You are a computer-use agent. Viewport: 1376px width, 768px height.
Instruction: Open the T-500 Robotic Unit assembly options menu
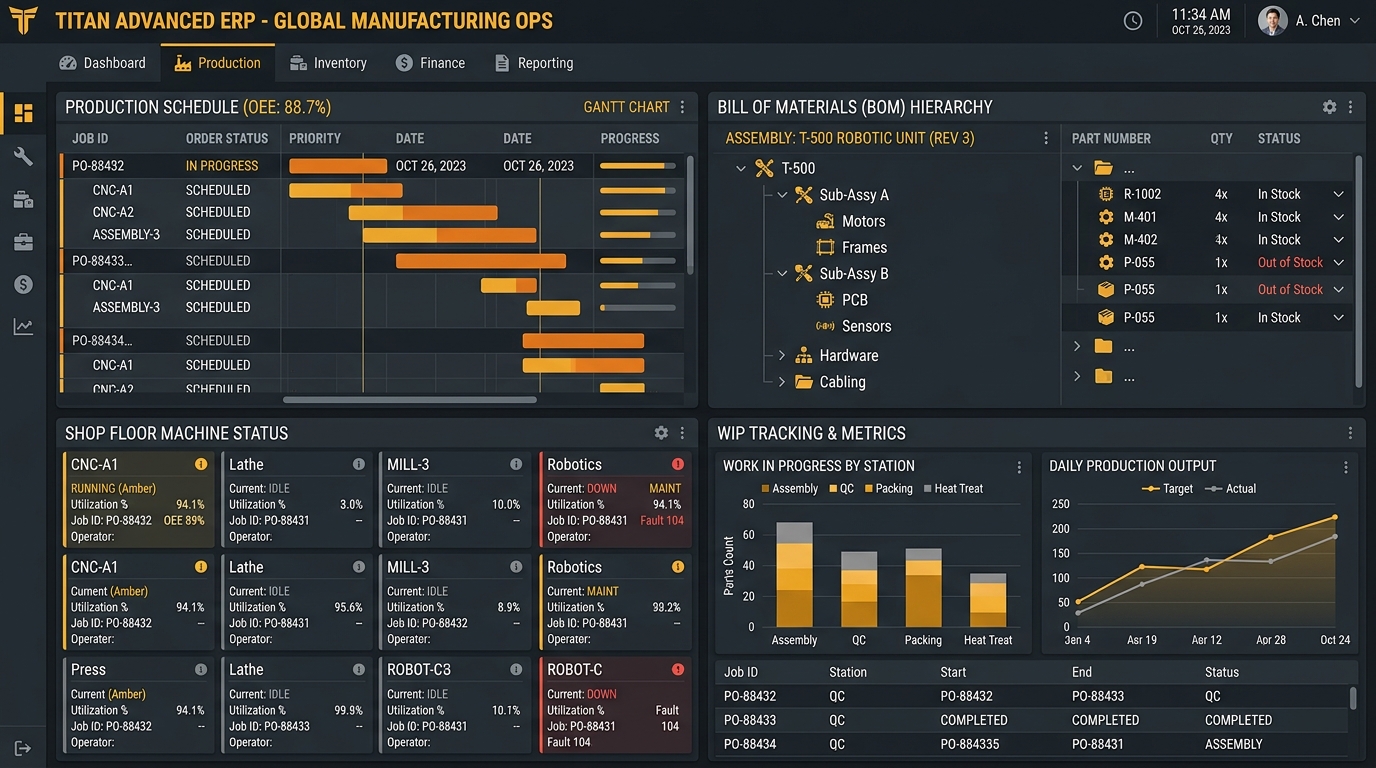tap(1046, 138)
